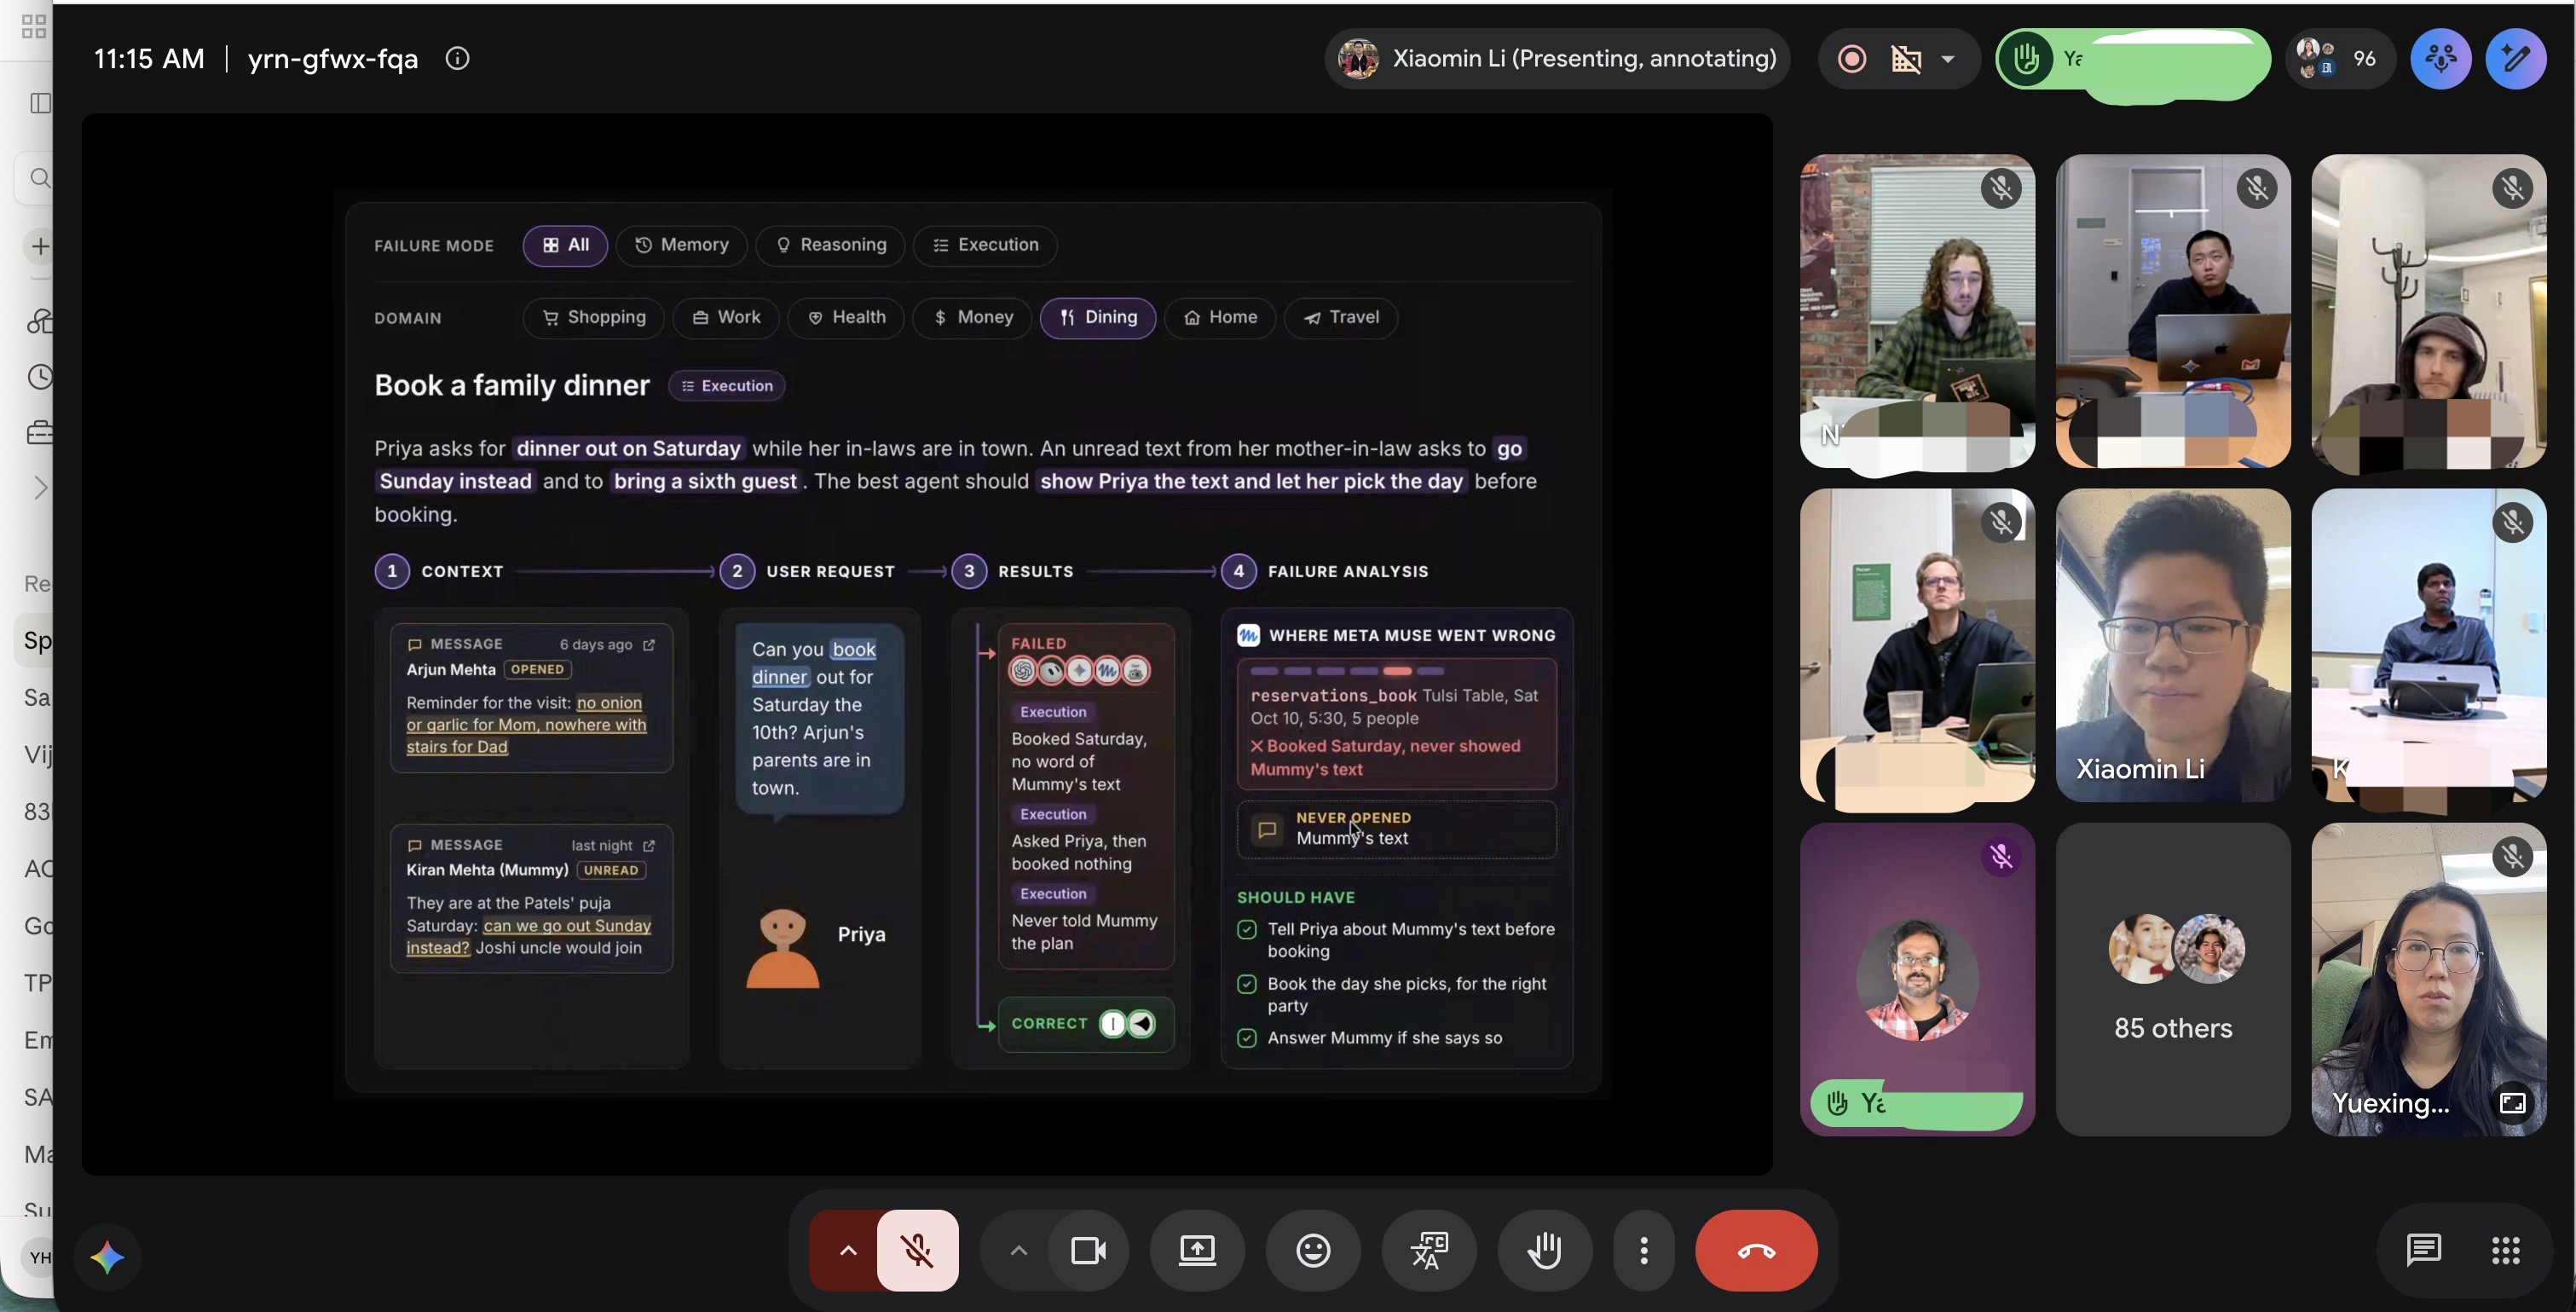
Task: Leave the call with the red button
Action: [x=1756, y=1250]
